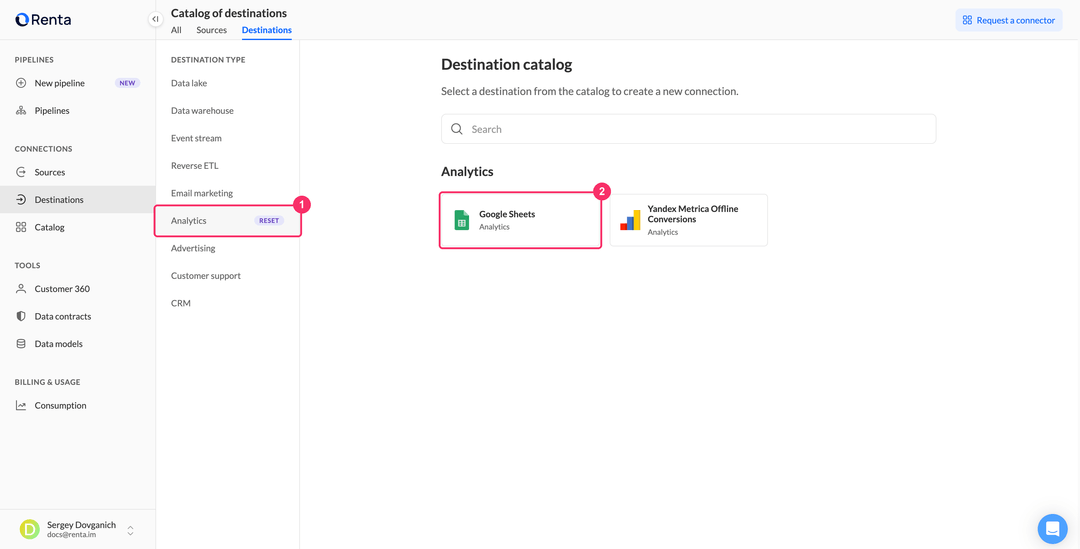
Task: Click the Data models database icon
Action: click(x=21, y=344)
